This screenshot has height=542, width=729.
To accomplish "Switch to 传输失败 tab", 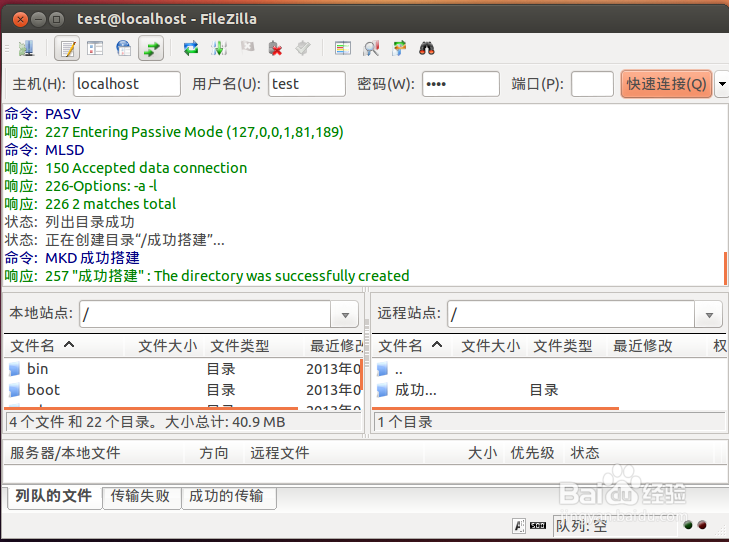I will click(141, 496).
